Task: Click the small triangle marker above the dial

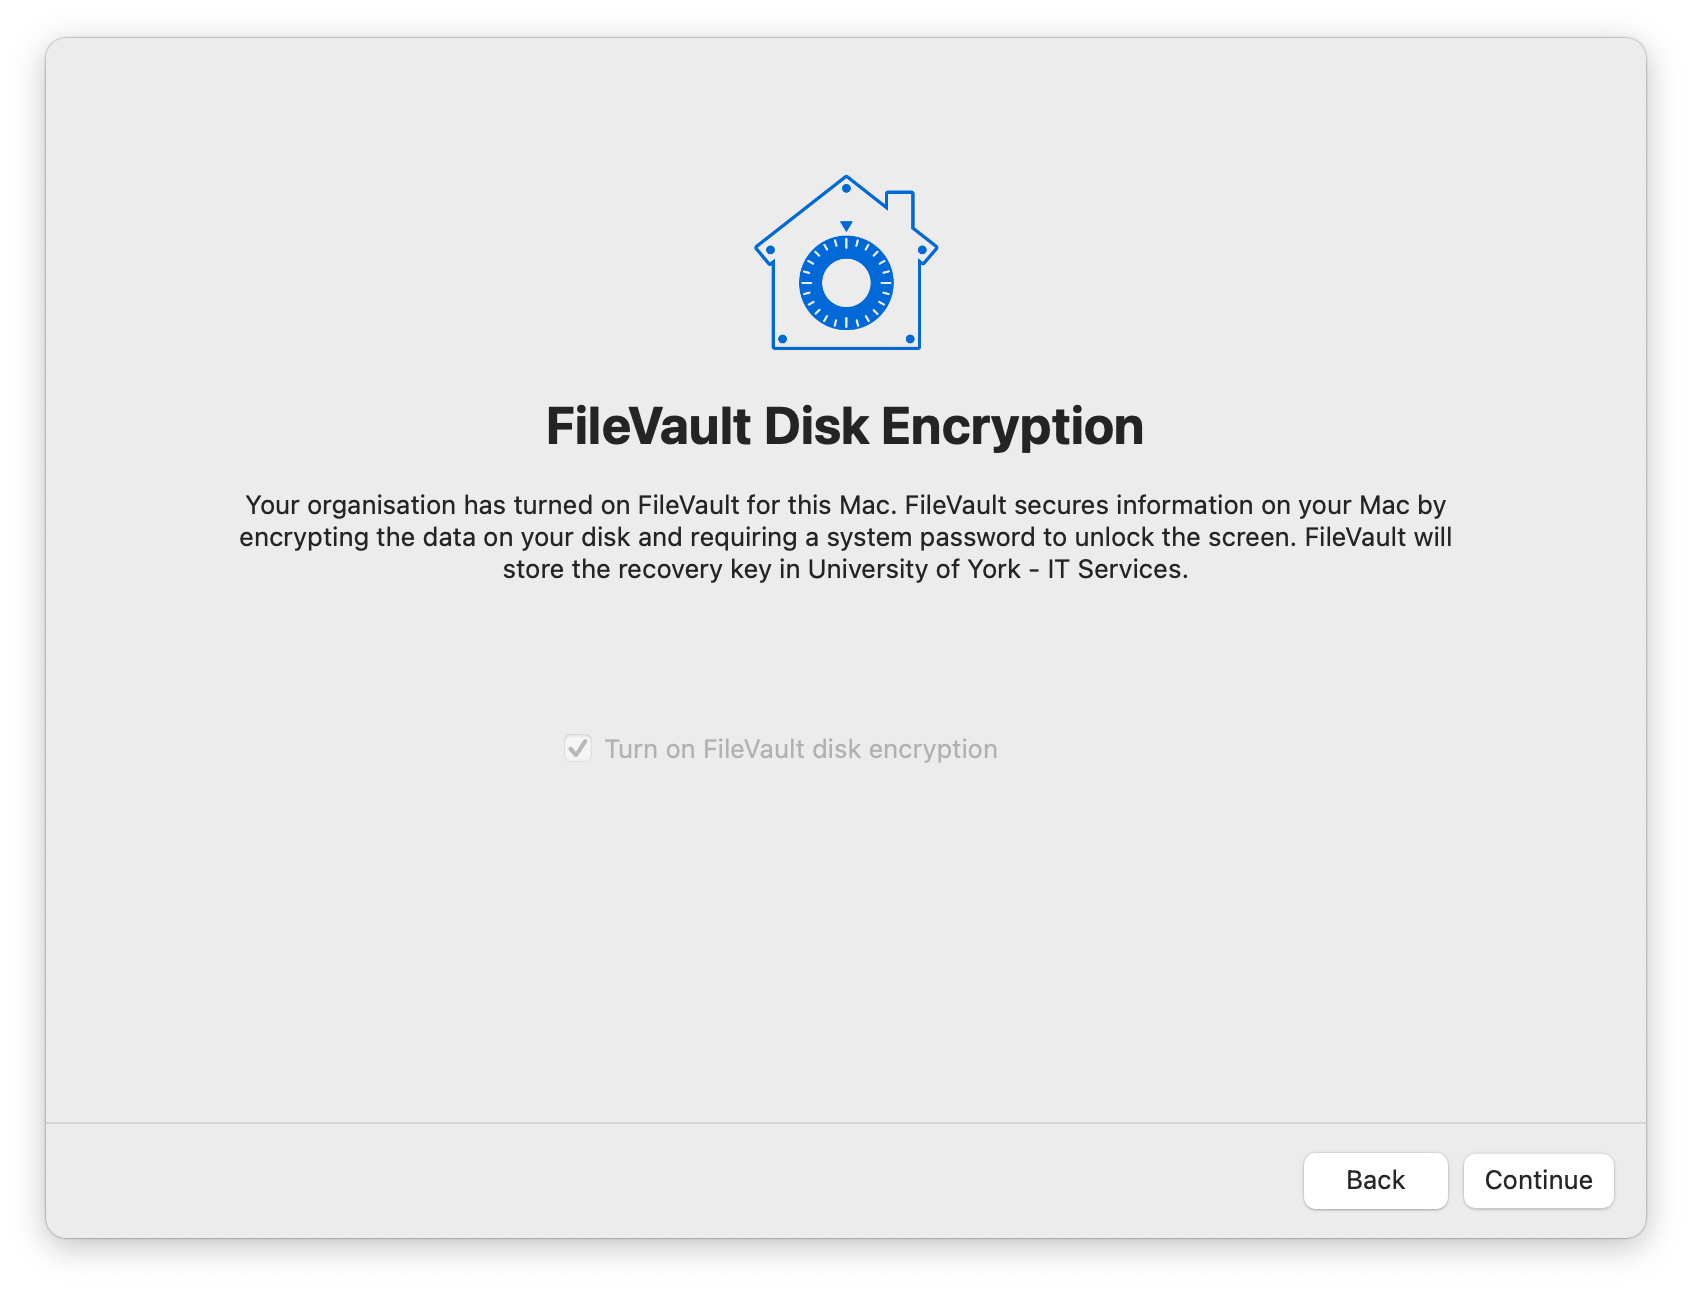Action: 846,226
